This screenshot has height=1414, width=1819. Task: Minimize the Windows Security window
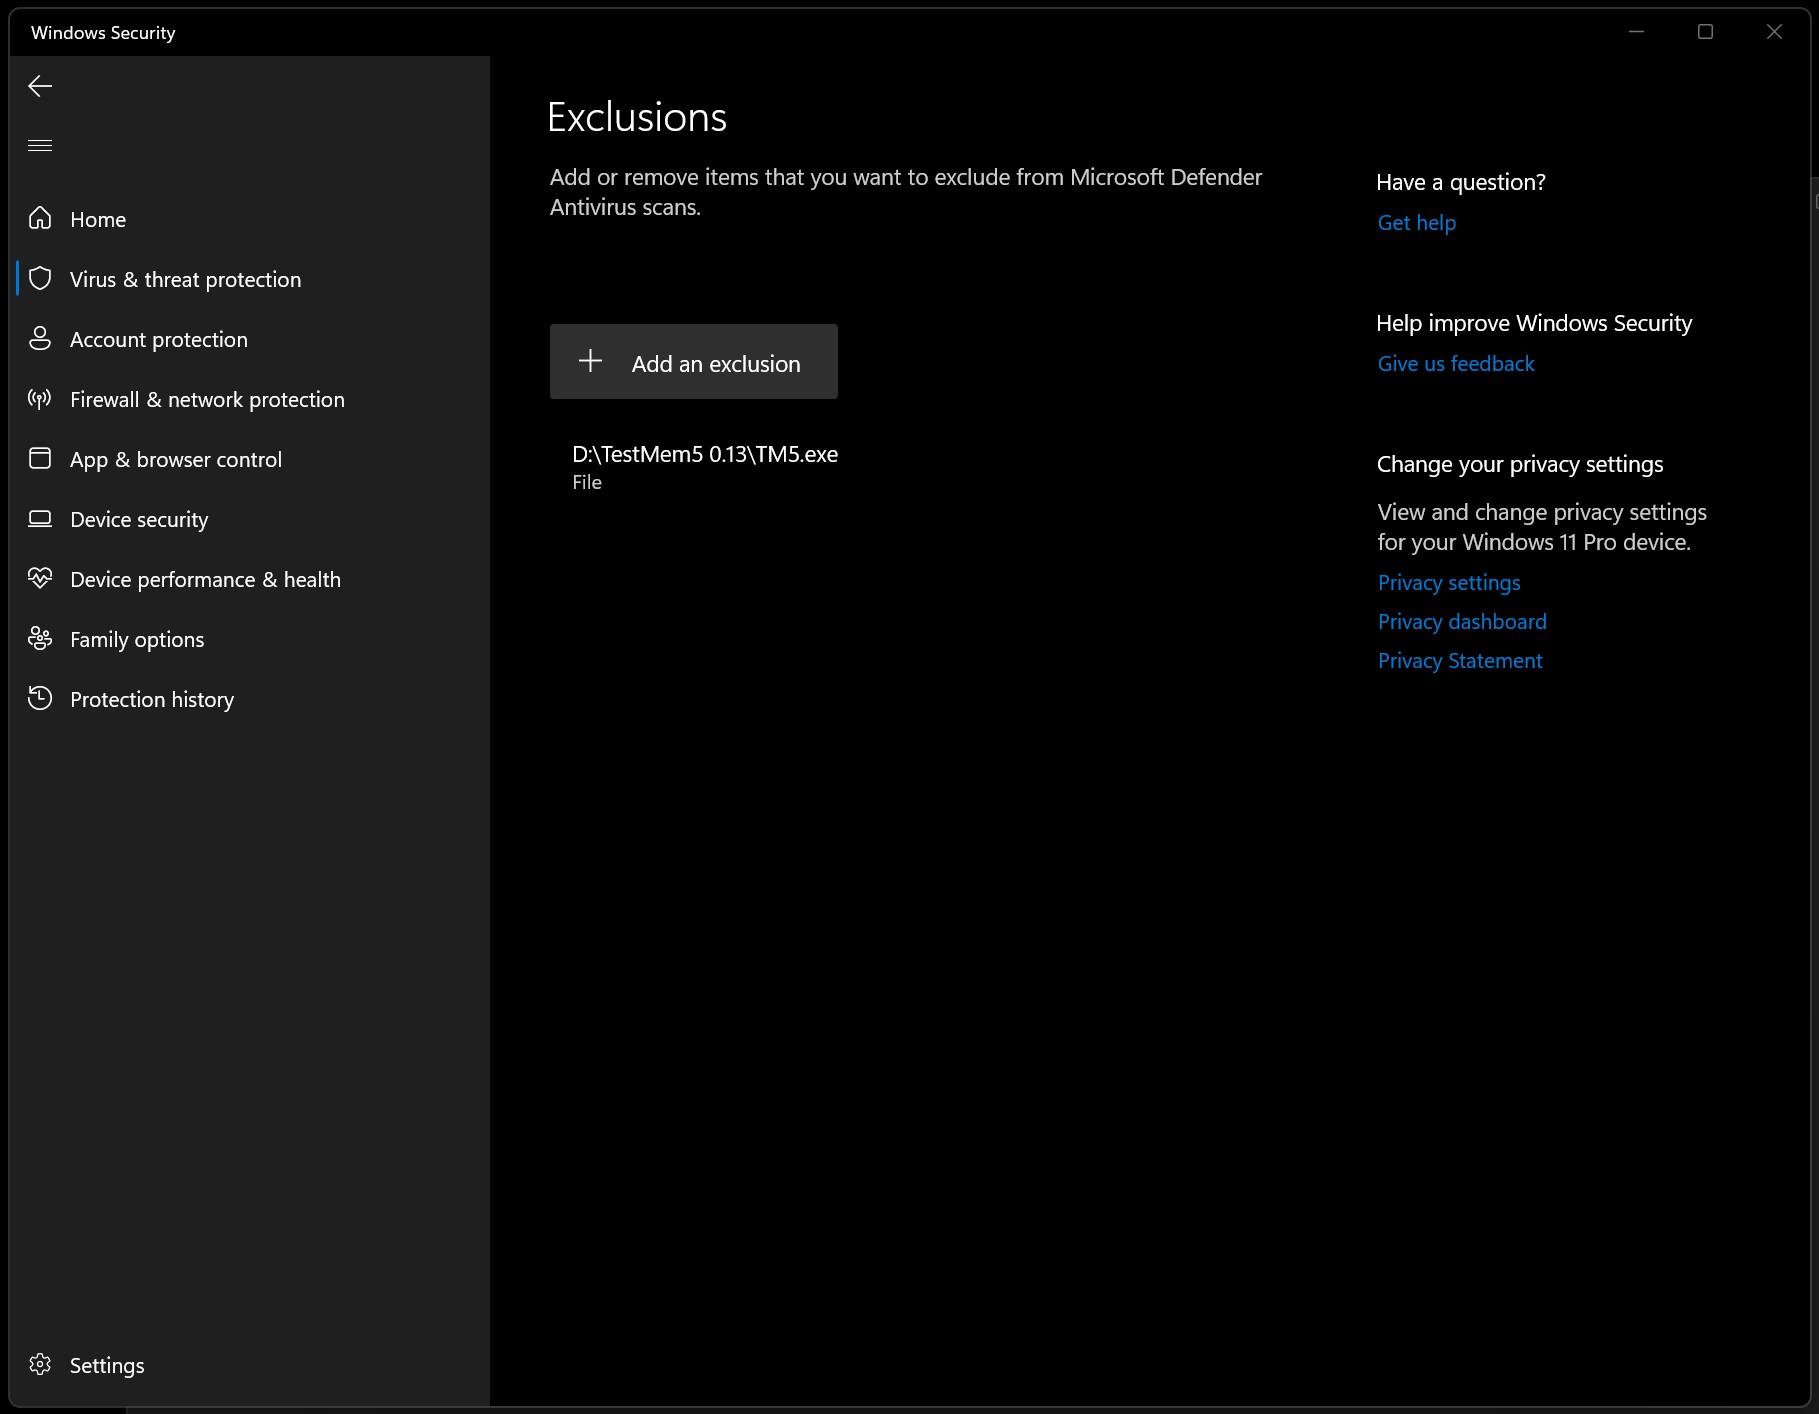1636,32
